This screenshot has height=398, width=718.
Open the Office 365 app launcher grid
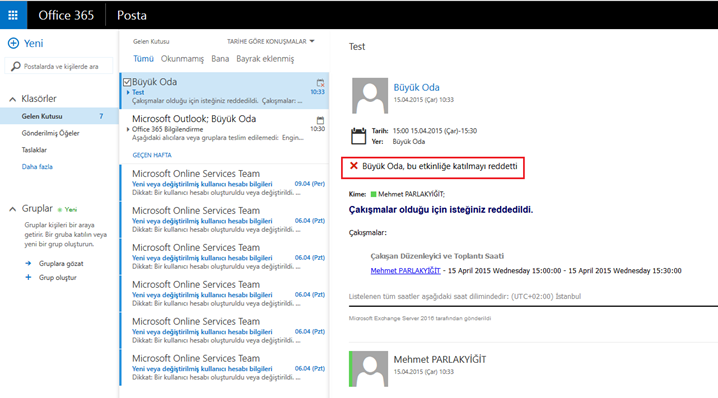coord(13,15)
